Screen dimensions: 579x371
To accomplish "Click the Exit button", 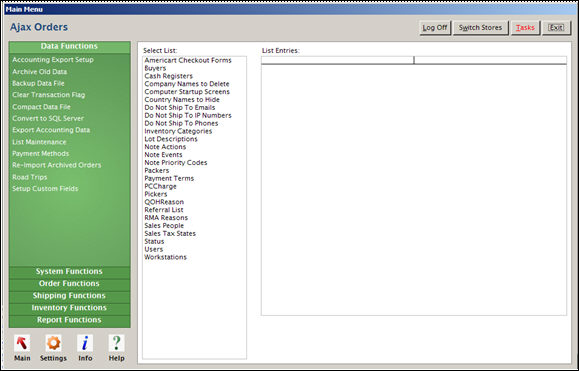I will click(556, 28).
